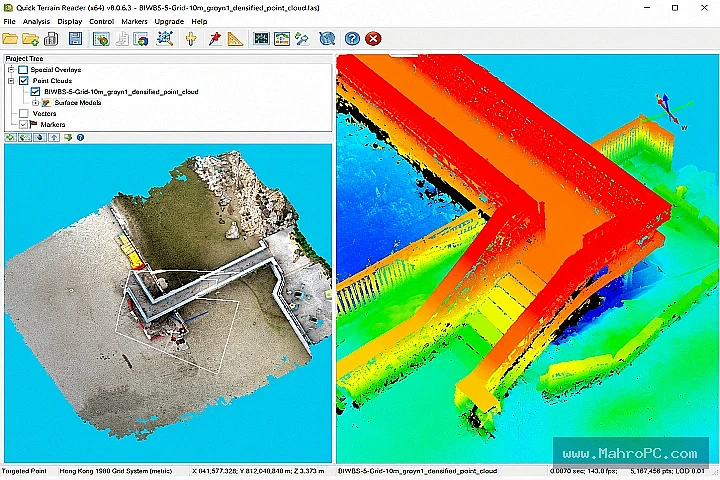Uncheck the Point Clouds checkbox
Viewport: 720px width, 480px height.
23,81
